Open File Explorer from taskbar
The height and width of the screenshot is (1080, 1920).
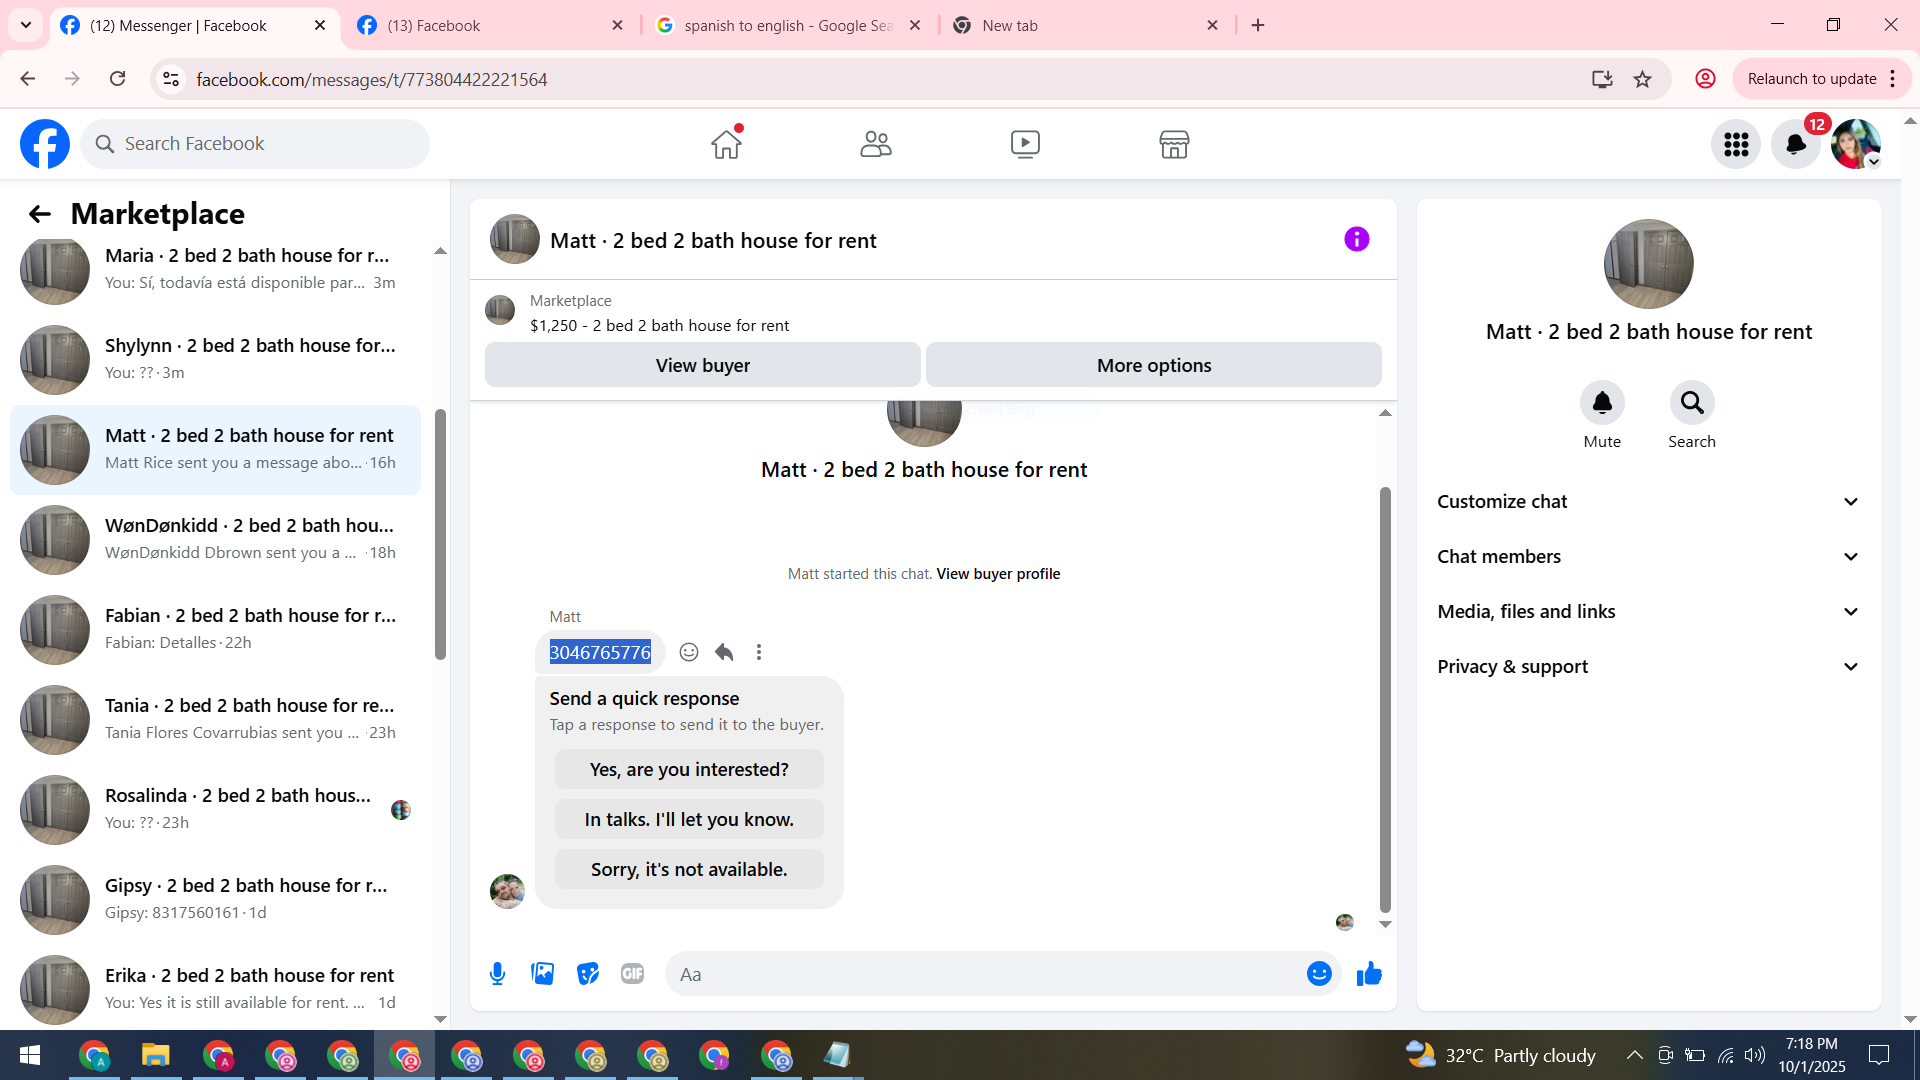click(x=156, y=1055)
